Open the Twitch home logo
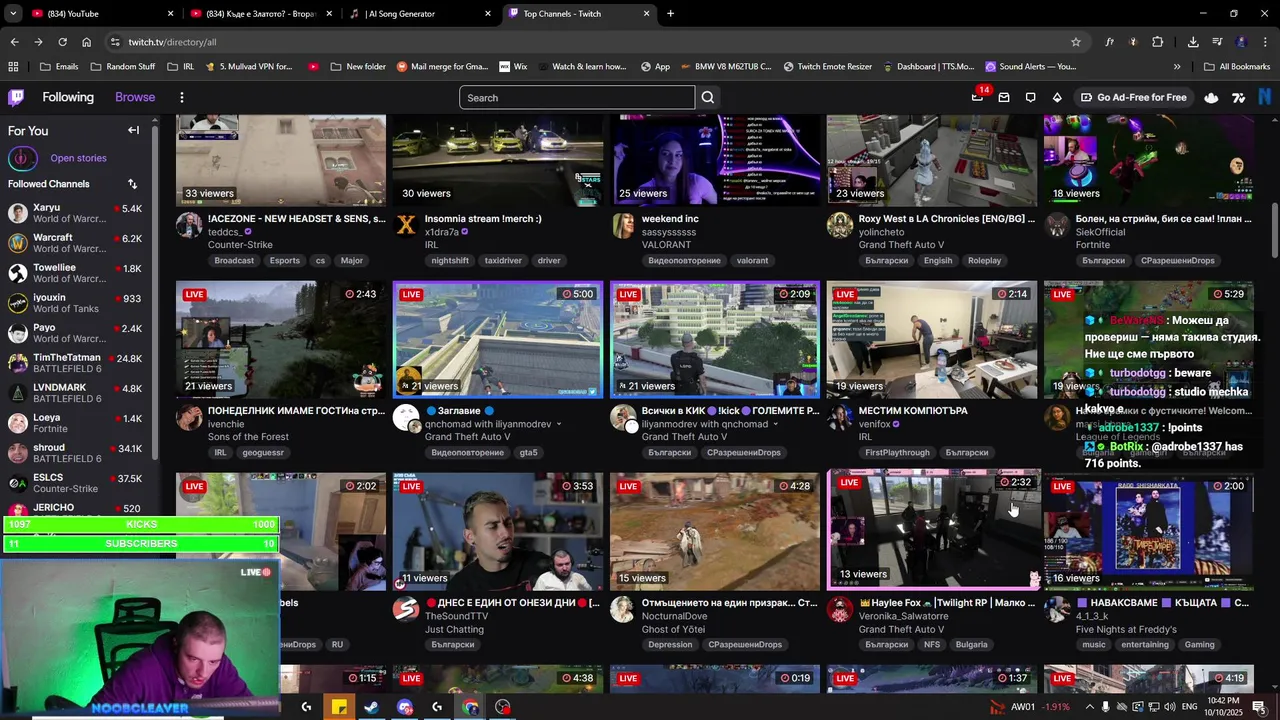 pyautogui.click(x=16, y=97)
